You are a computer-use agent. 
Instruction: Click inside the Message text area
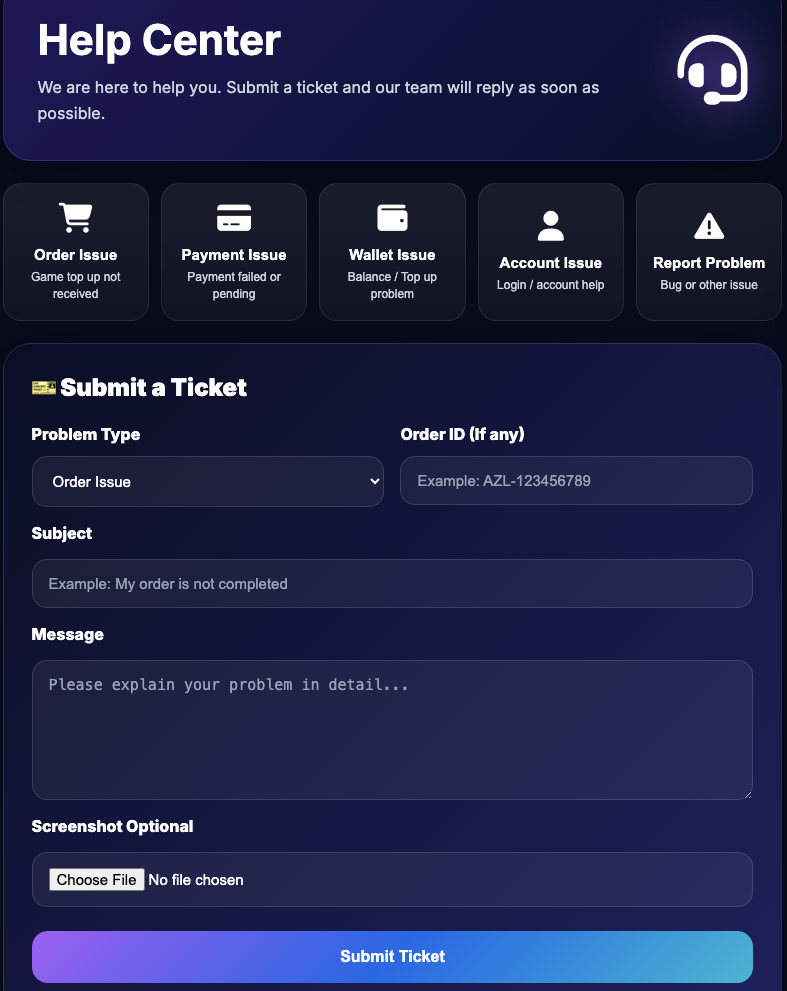tap(392, 730)
